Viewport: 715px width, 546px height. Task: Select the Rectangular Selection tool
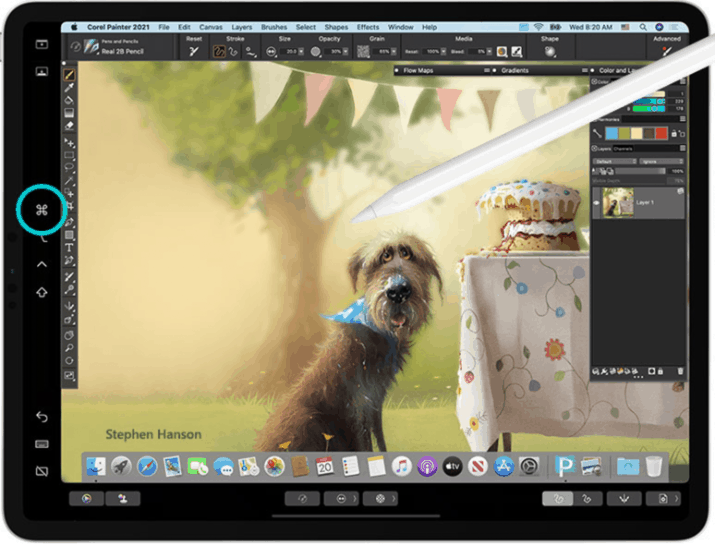pos(69,156)
